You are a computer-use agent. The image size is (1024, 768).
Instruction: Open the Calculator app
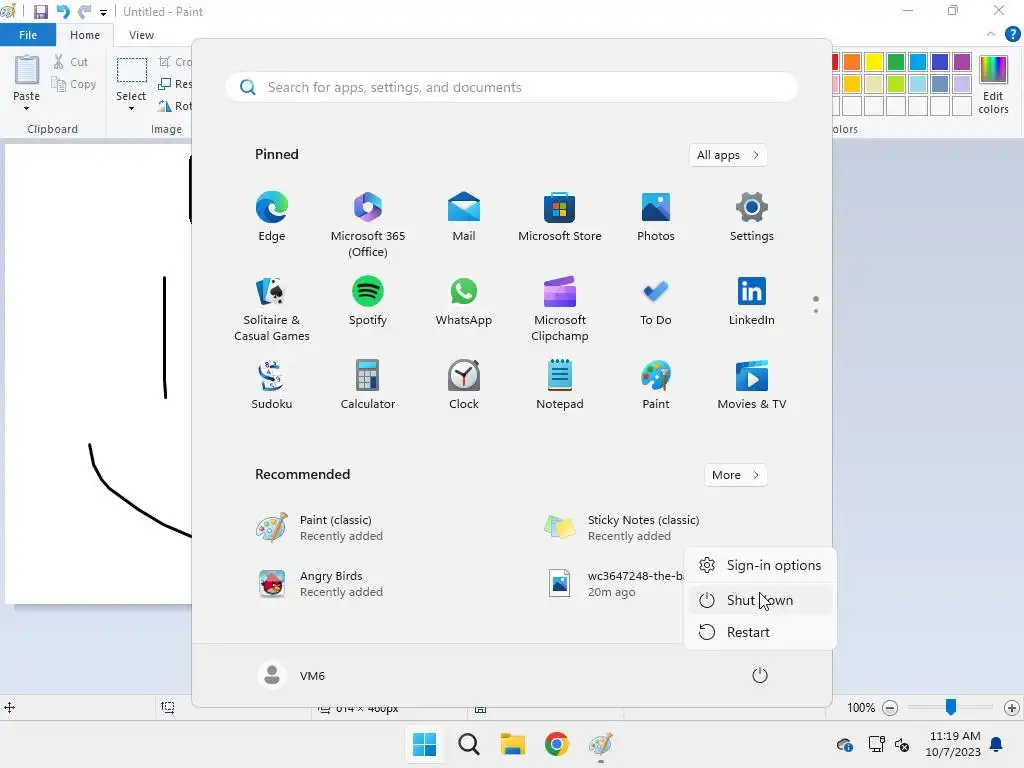(x=368, y=385)
